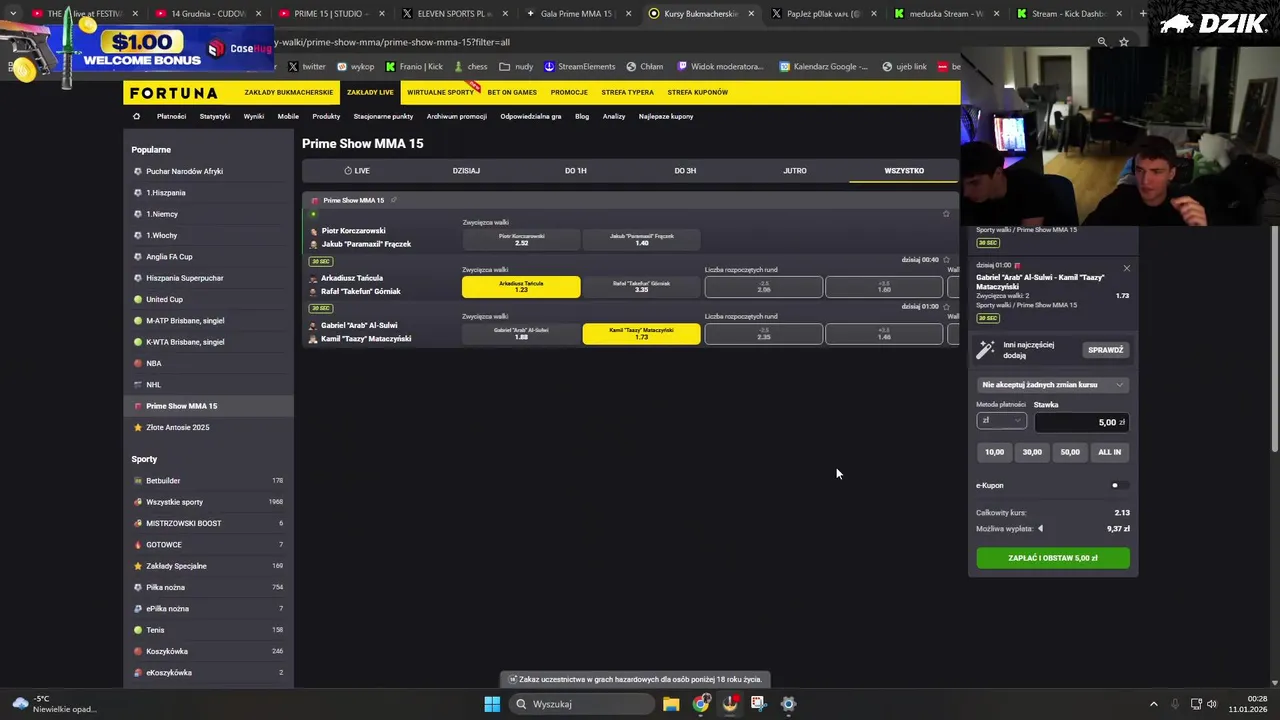This screenshot has width=1280, height=720.
Task: Star the Tańcula vs Górniak fight
Action: (x=946, y=260)
